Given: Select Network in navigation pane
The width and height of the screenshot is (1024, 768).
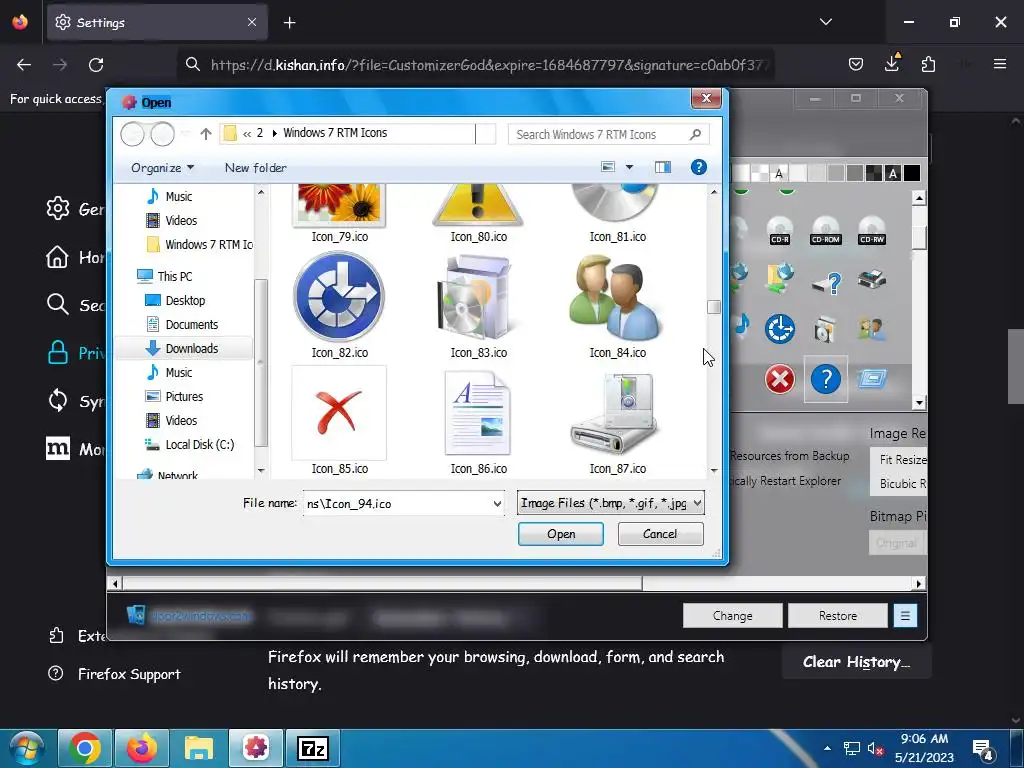Looking at the screenshot, I should 167,475.
